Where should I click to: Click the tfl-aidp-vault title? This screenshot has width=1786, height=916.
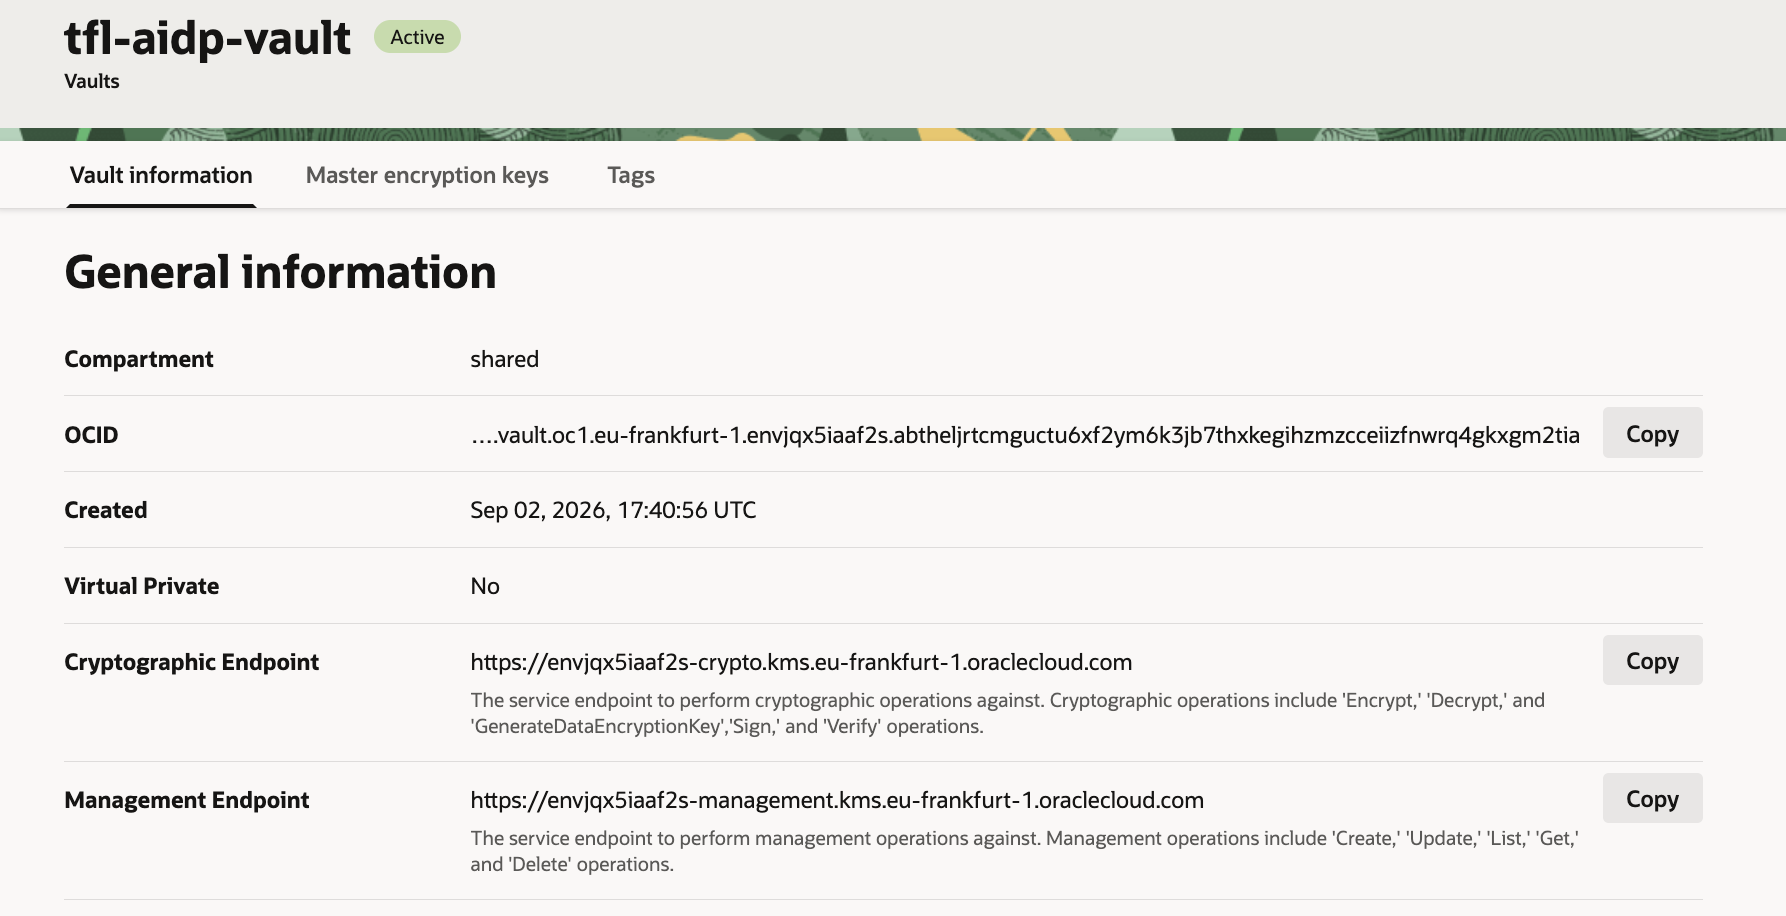click(207, 38)
